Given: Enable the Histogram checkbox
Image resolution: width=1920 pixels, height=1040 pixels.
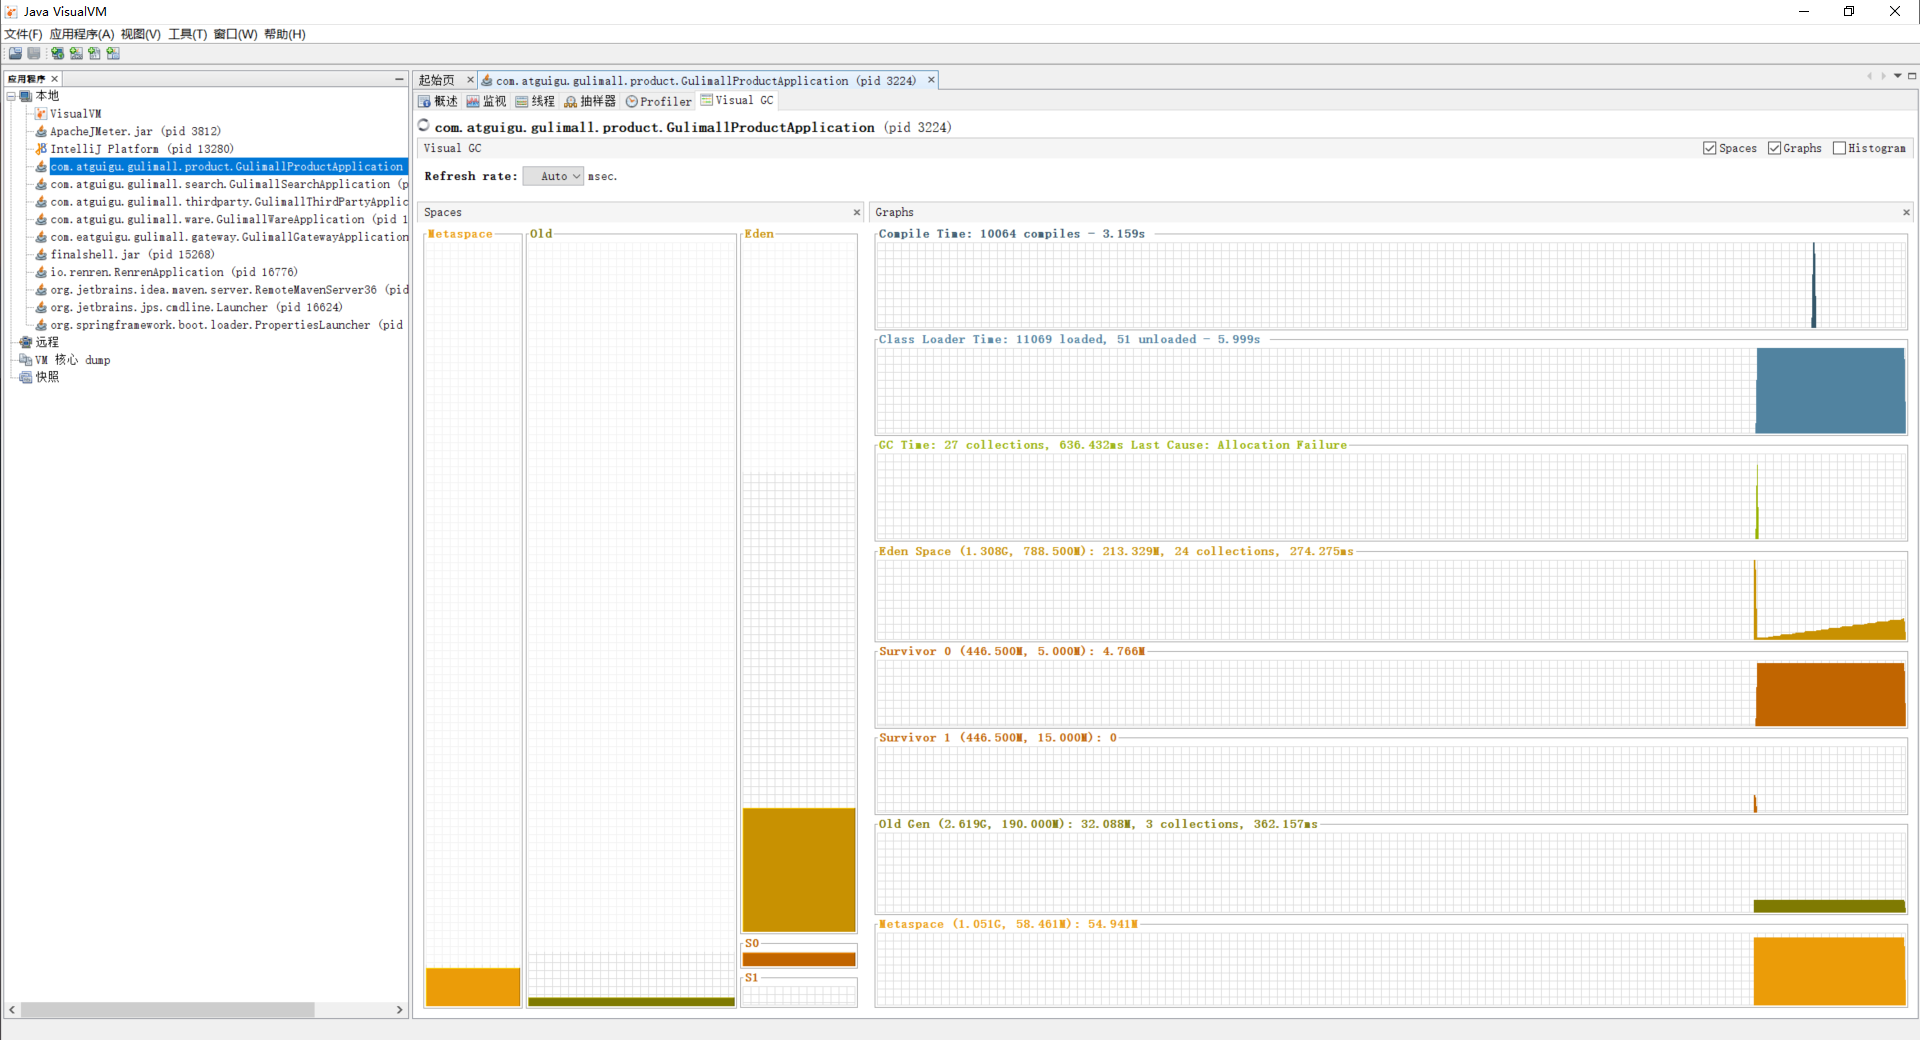Looking at the screenshot, I should tap(1839, 148).
